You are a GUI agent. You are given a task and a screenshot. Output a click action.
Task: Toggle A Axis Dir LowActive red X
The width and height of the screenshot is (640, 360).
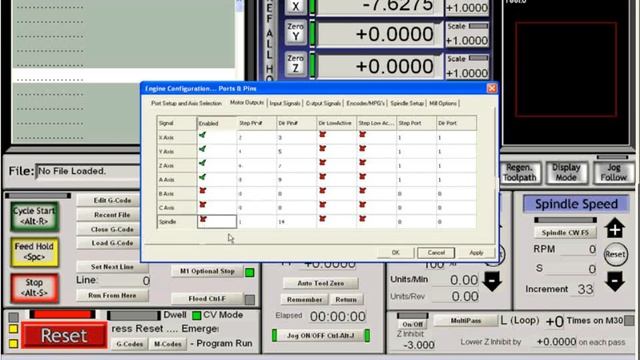coord(322,177)
